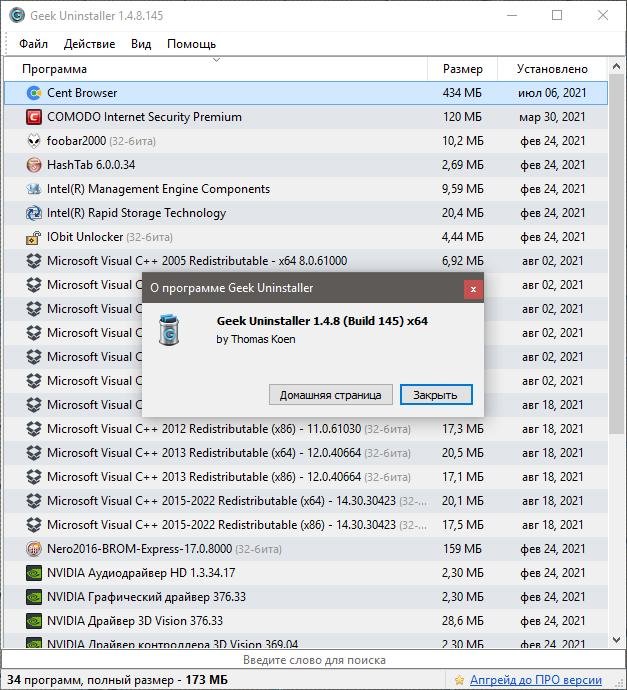Click the search field at the bottom
The width and height of the screenshot is (627, 690).
[313, 660]
